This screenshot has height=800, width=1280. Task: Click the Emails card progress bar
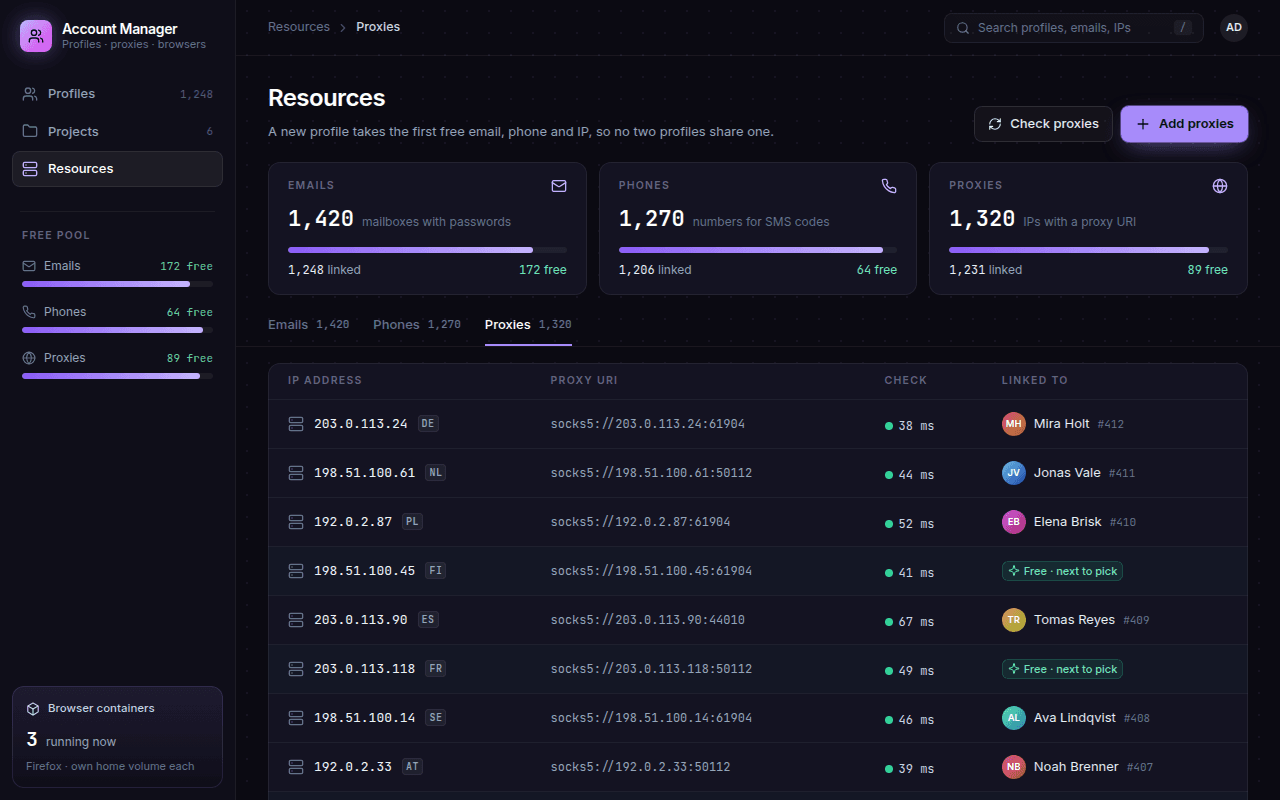tap(427, 250)
